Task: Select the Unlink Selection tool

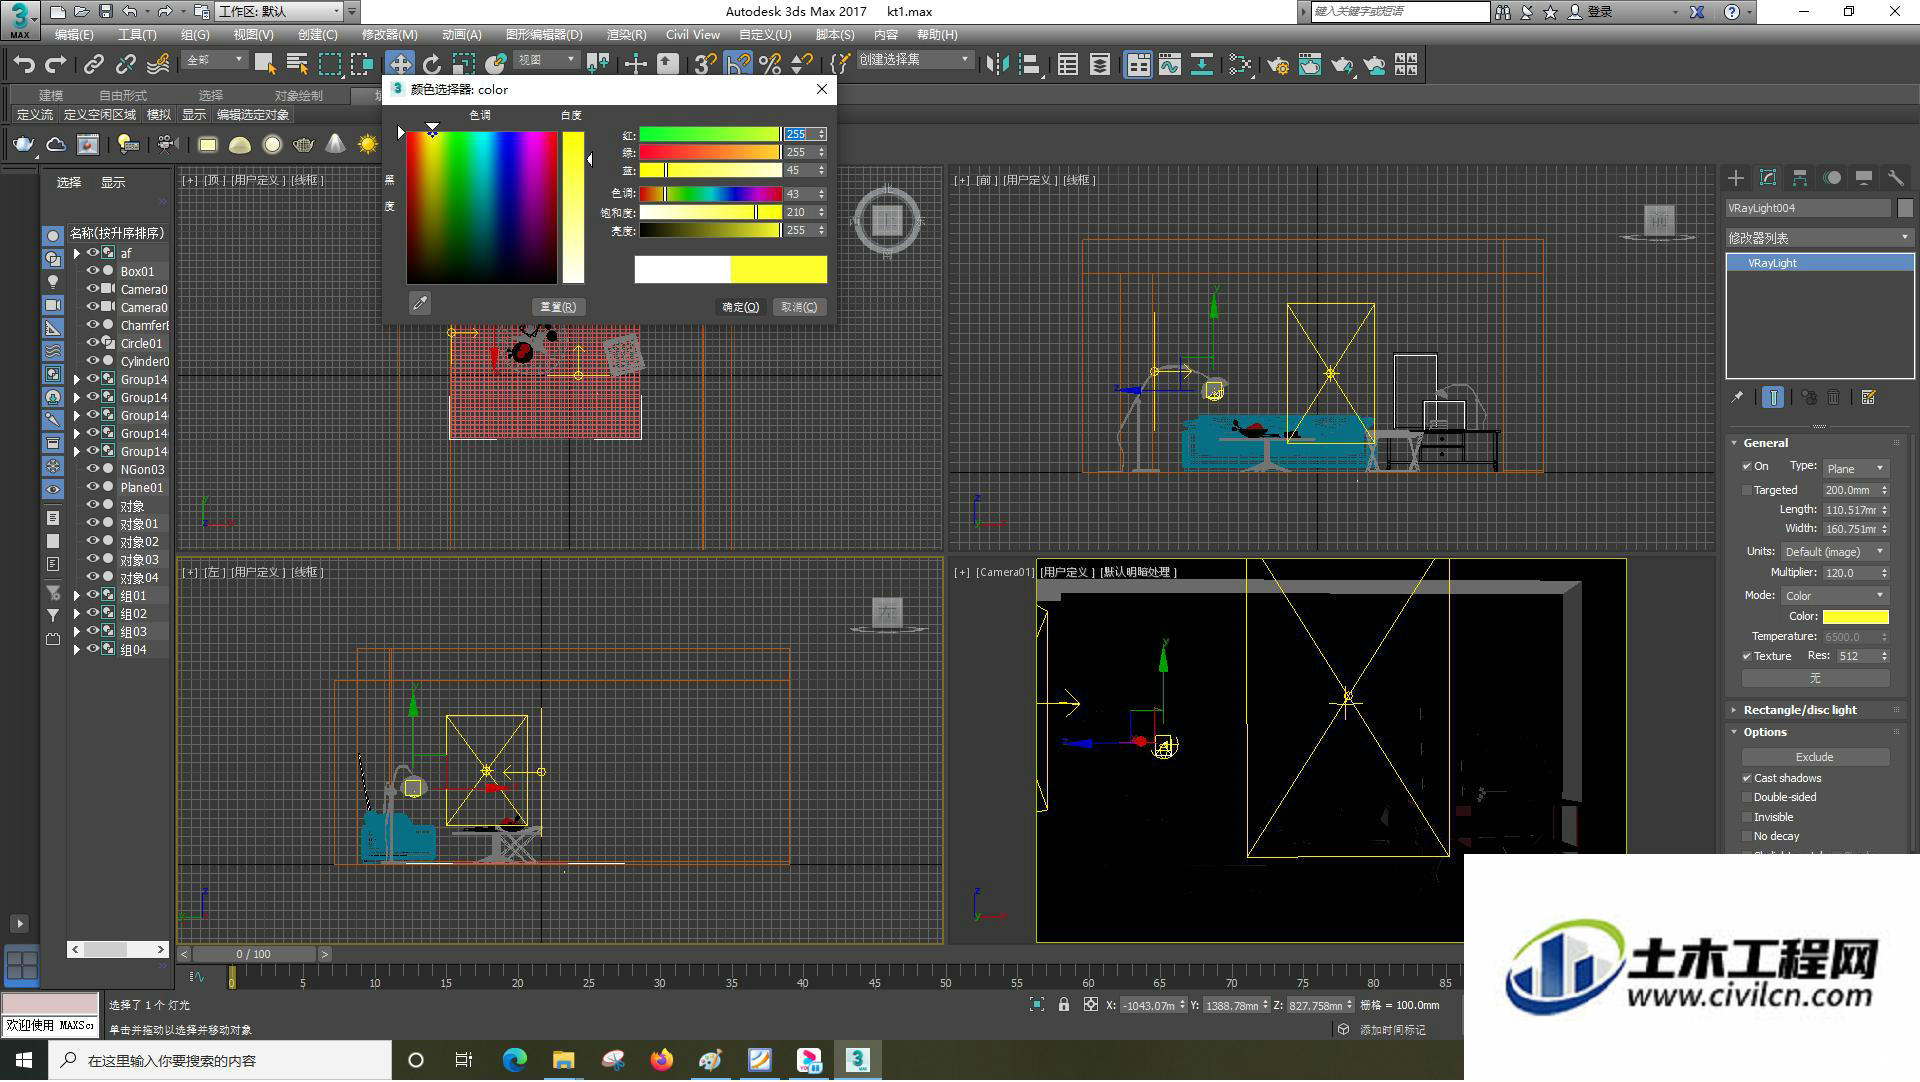Action: click(126, 65)
